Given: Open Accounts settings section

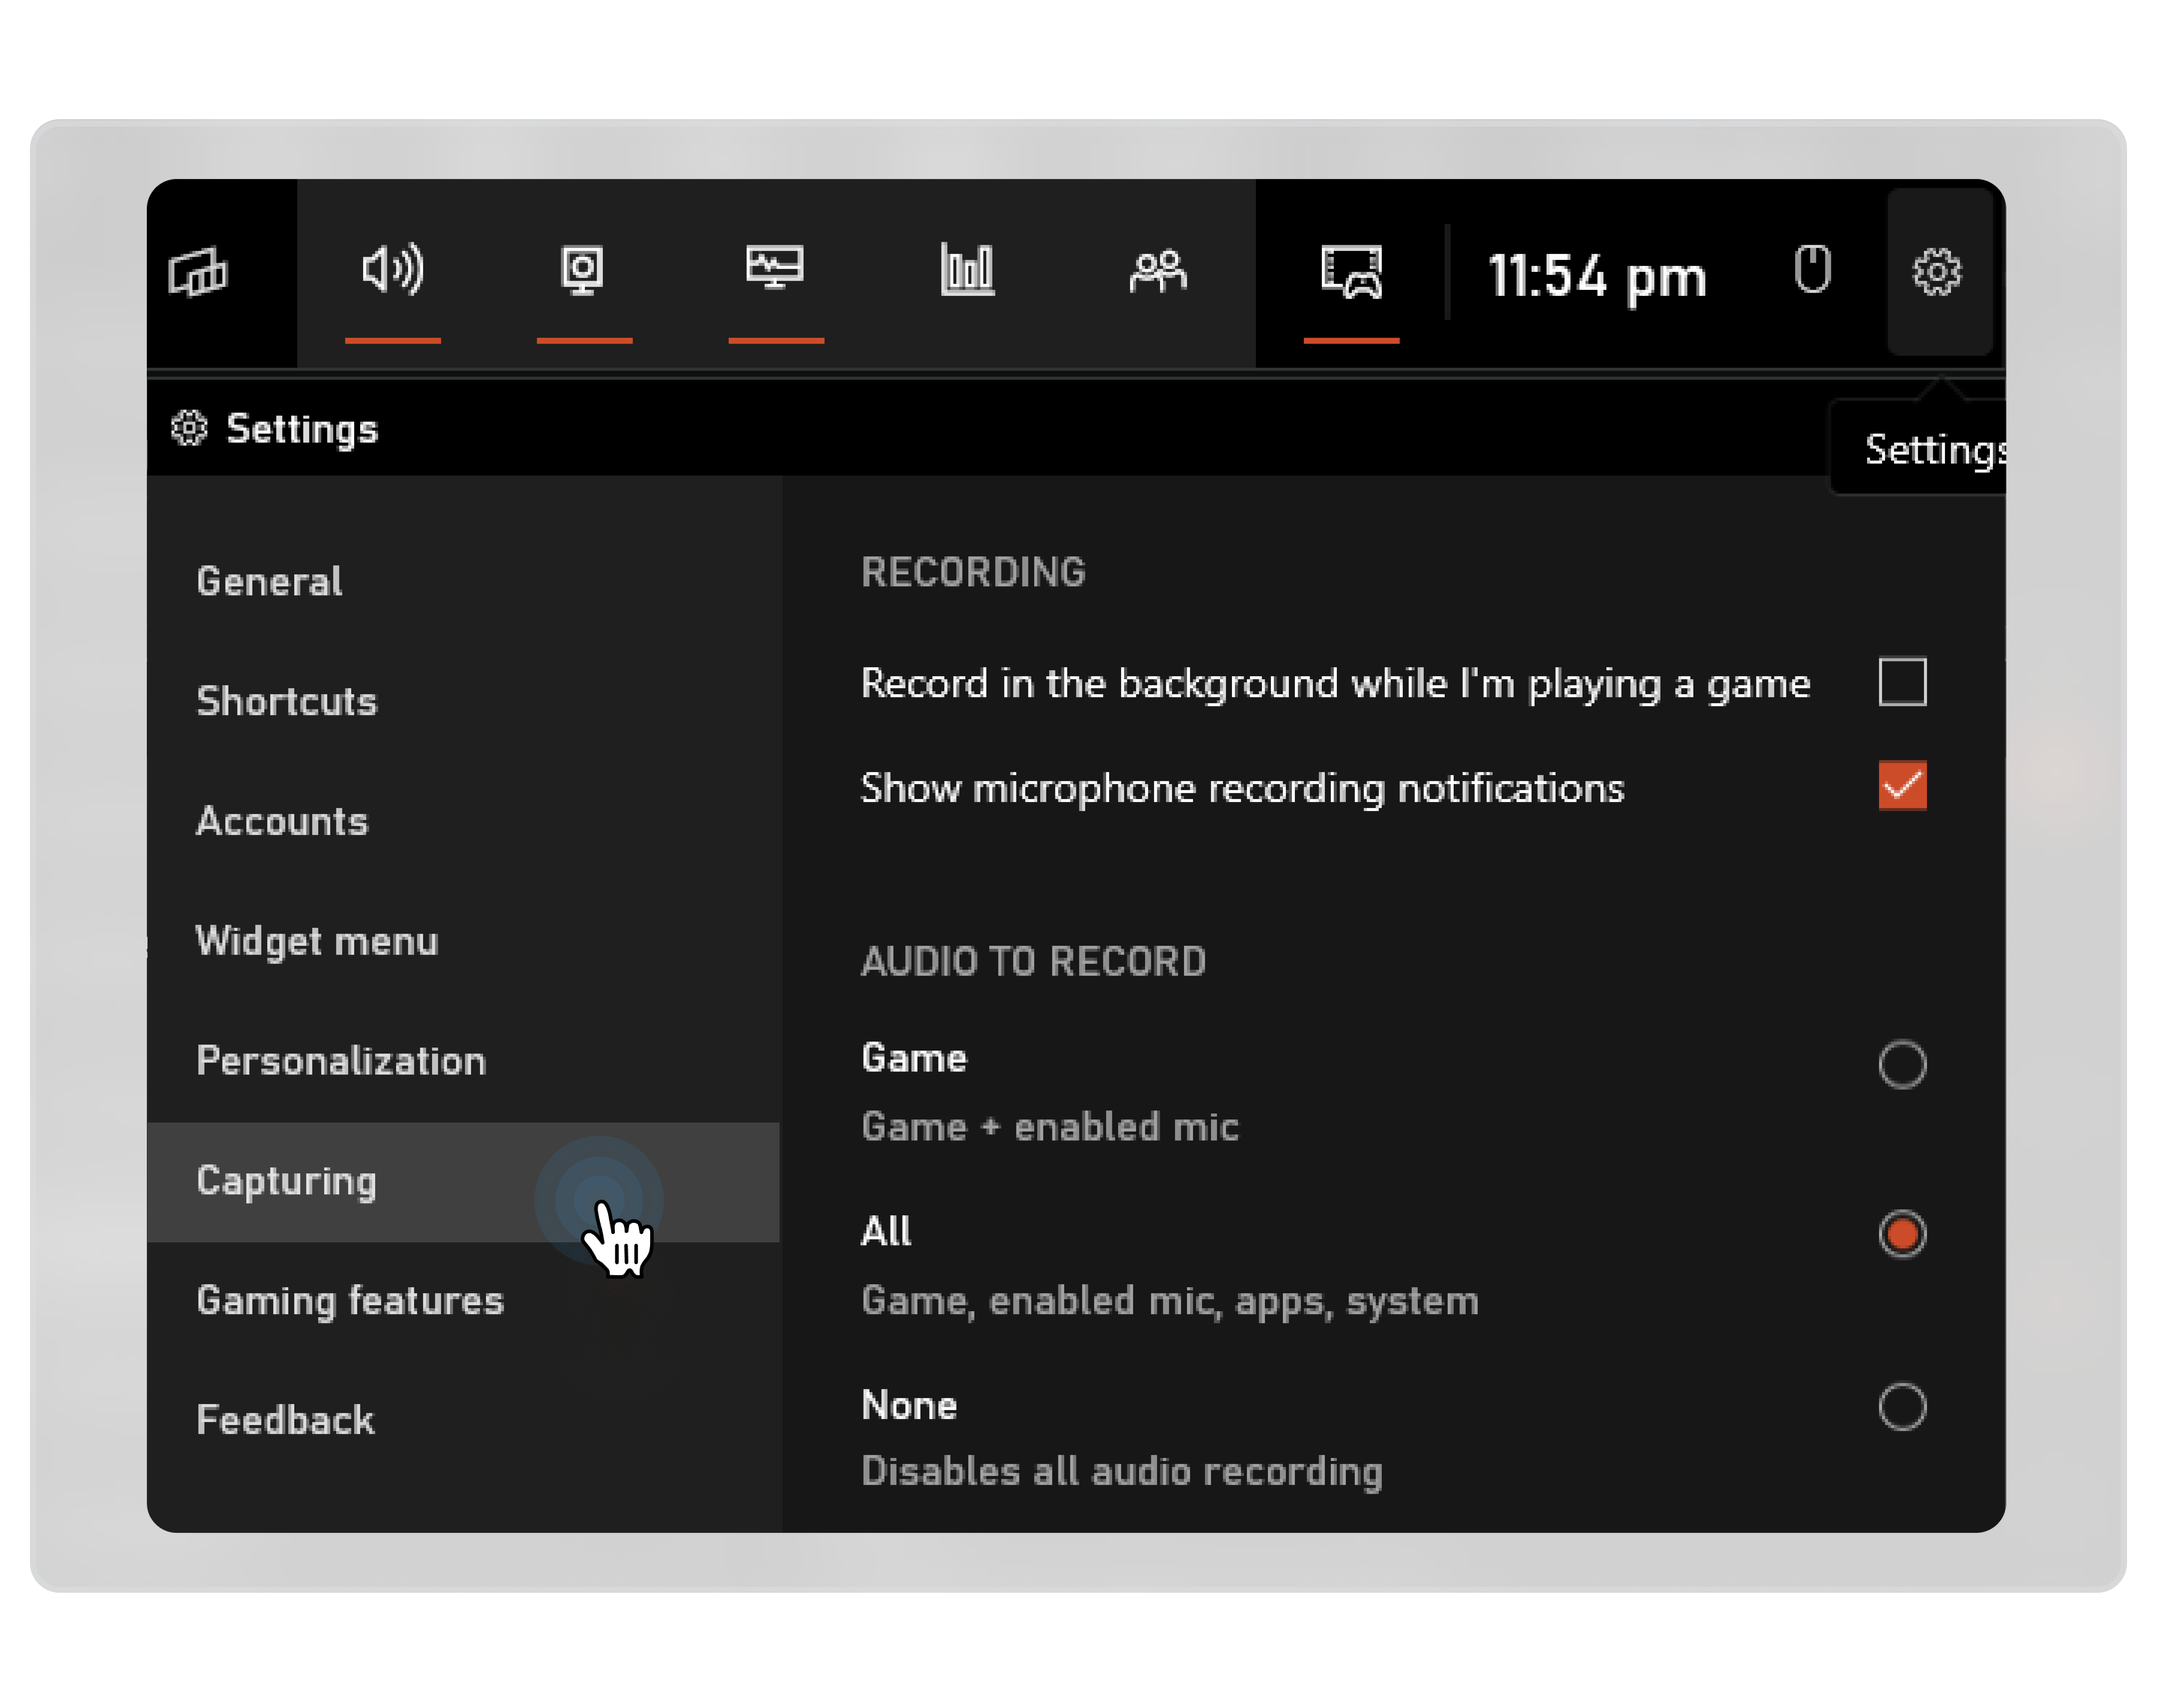Looking at the screenshot, I should point(282,821).
